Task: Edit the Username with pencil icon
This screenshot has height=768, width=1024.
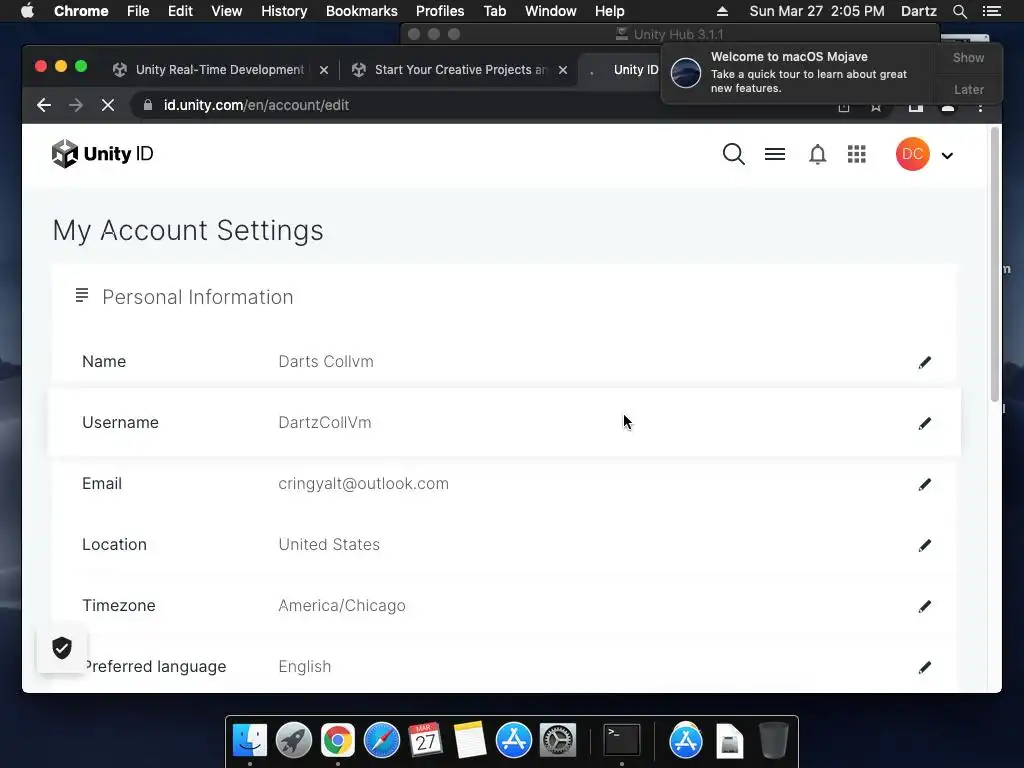Action: (924, 423)
